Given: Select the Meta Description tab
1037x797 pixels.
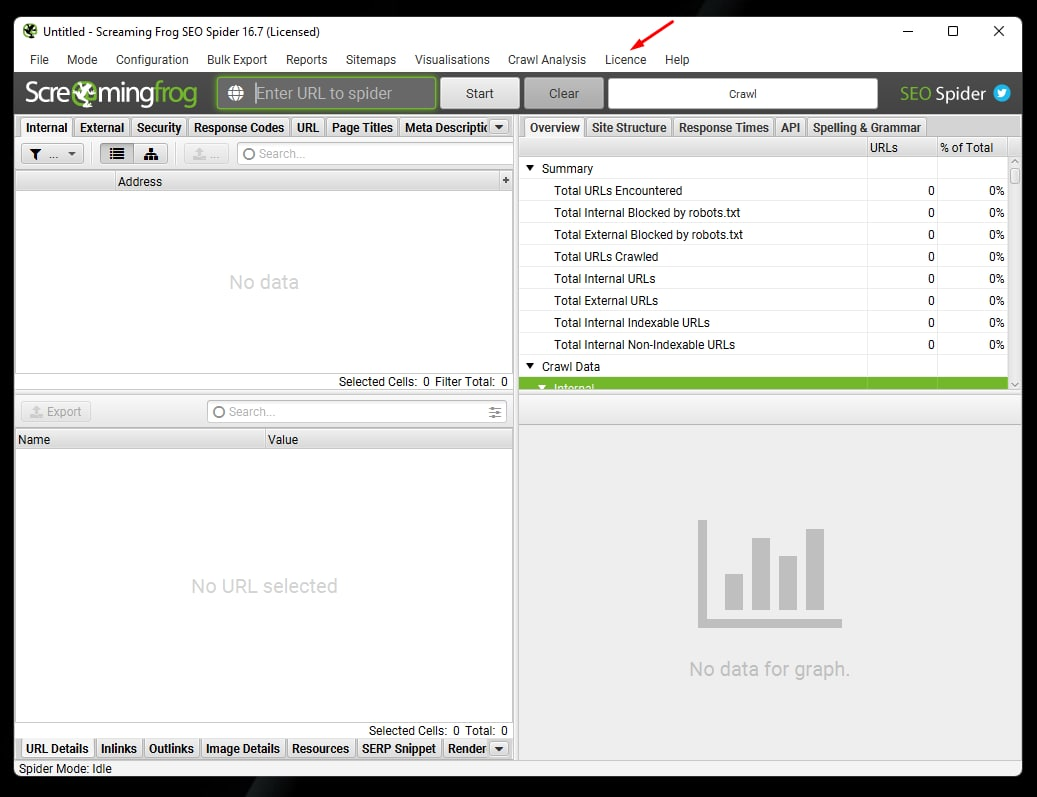Looking at the screenshot, I should pos(446,127).
